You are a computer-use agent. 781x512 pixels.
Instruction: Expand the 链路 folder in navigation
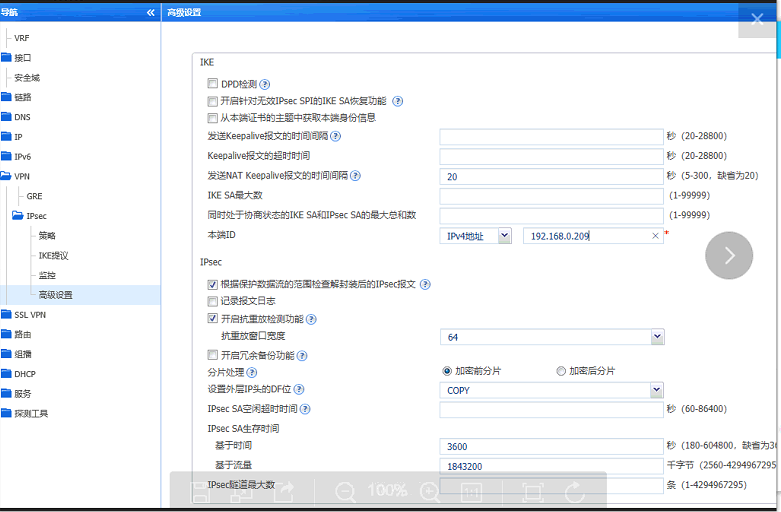click(6, 97)
